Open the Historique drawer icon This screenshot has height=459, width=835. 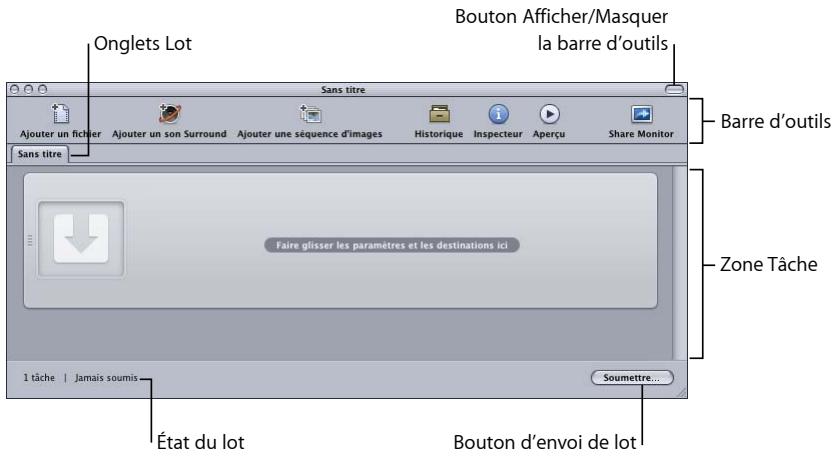(x=438, y=115)
